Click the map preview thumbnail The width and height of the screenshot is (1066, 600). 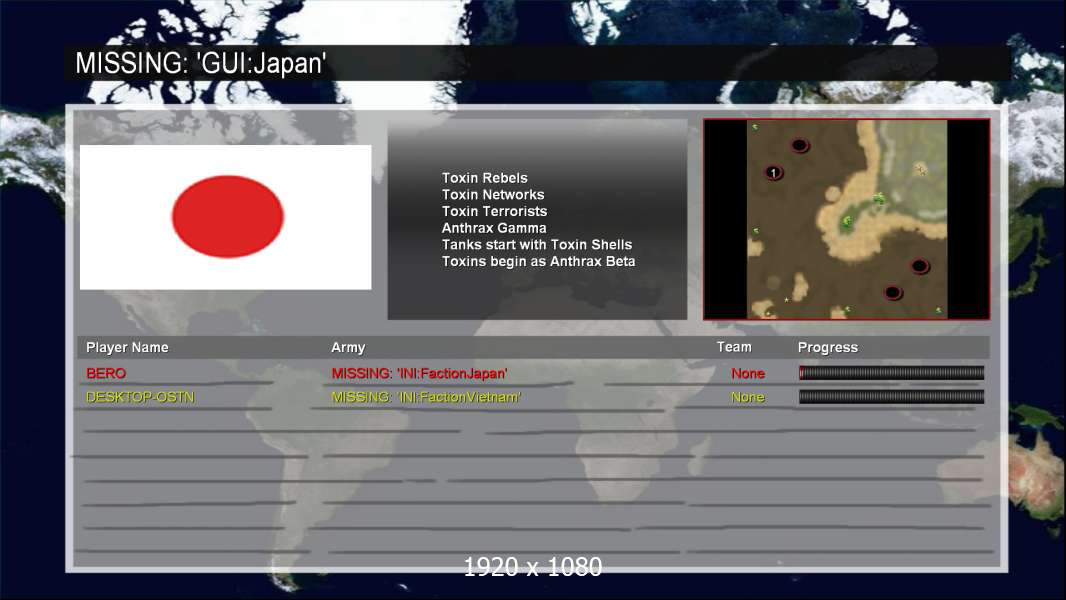pos(846,219)
